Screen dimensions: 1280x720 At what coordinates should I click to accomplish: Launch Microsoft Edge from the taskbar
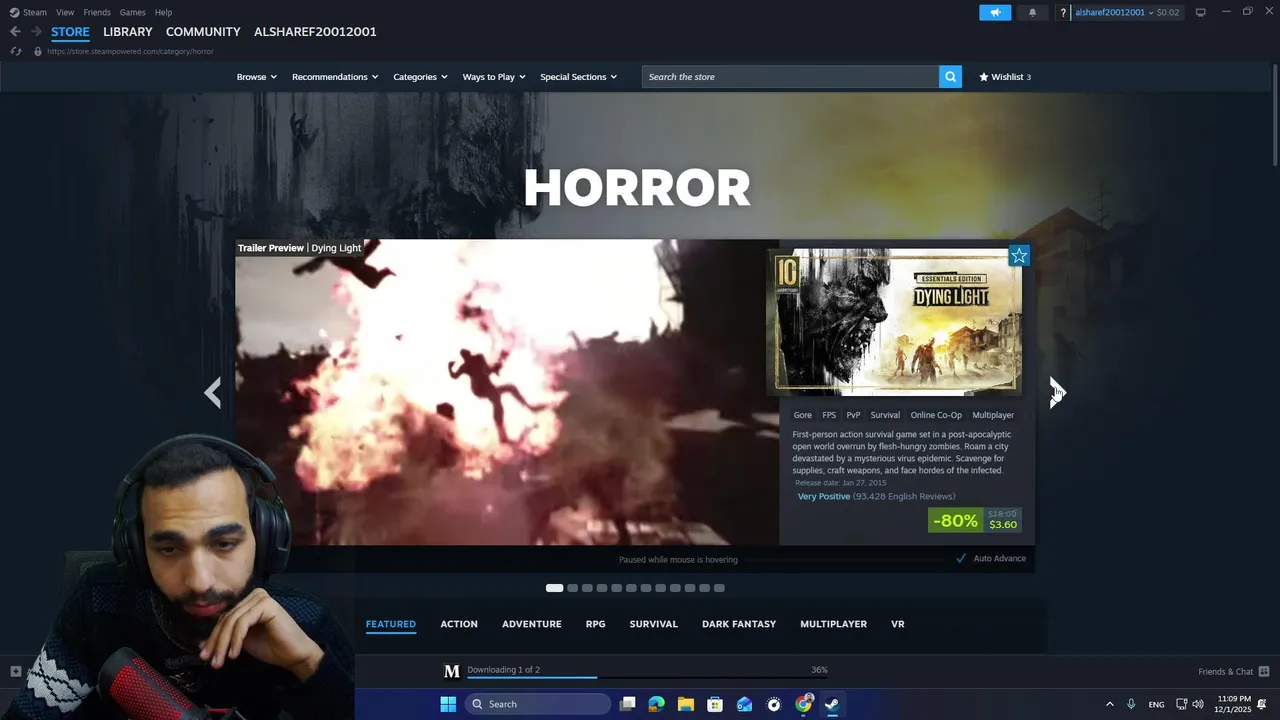coord(656,704)
